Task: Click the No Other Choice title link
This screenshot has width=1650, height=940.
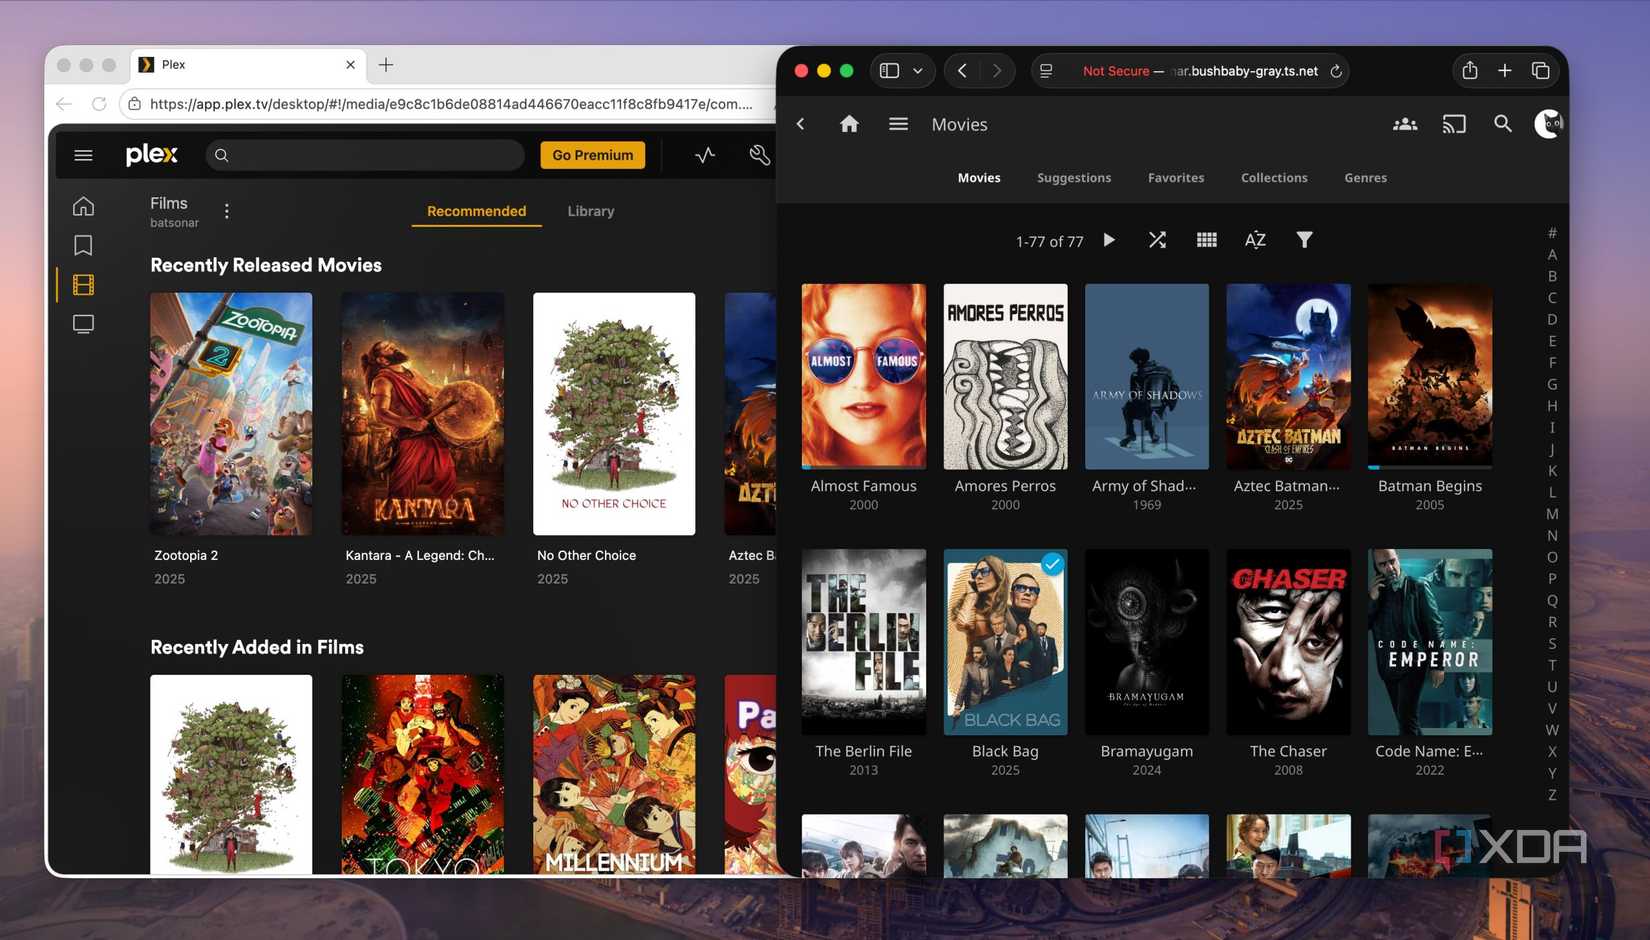Action: click(x=586, y=555)
